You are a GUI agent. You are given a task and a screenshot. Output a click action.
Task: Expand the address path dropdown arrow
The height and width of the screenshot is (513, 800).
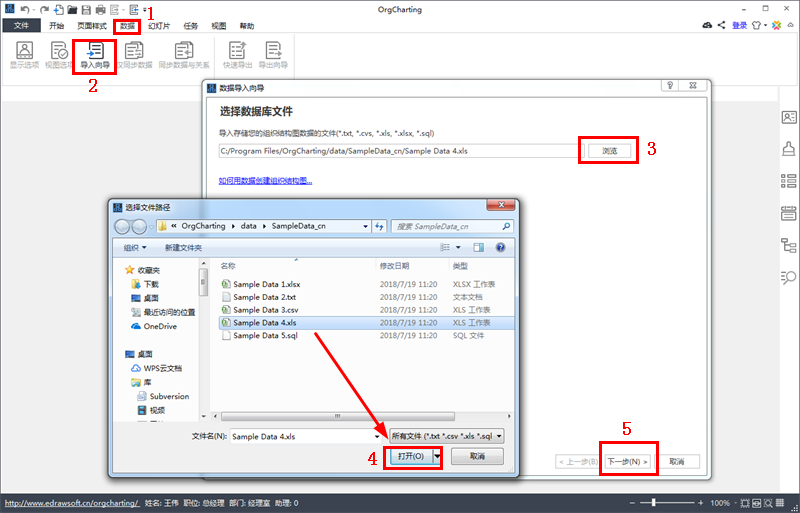click(365, 226)
